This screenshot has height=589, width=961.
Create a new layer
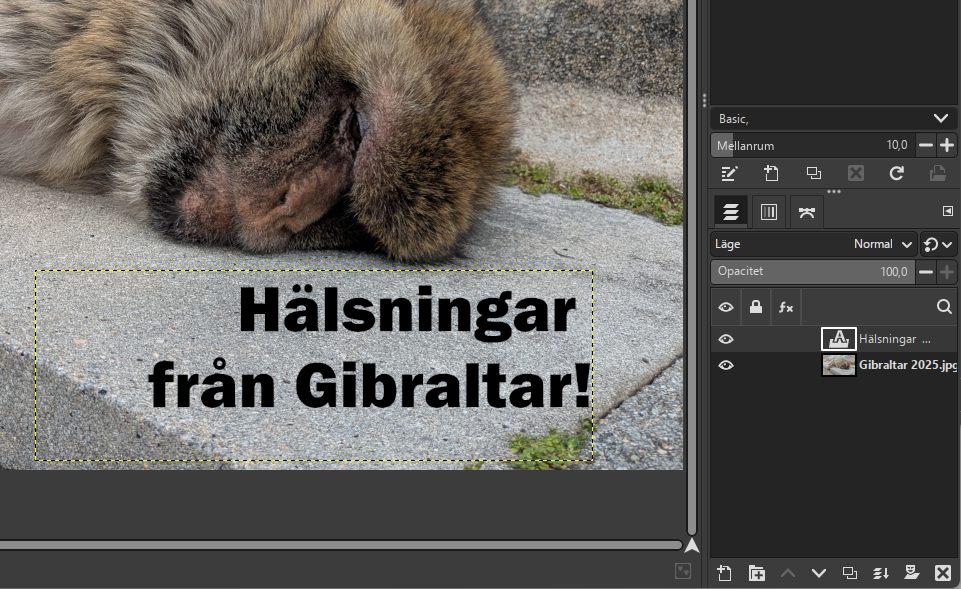tap(725, 573)
